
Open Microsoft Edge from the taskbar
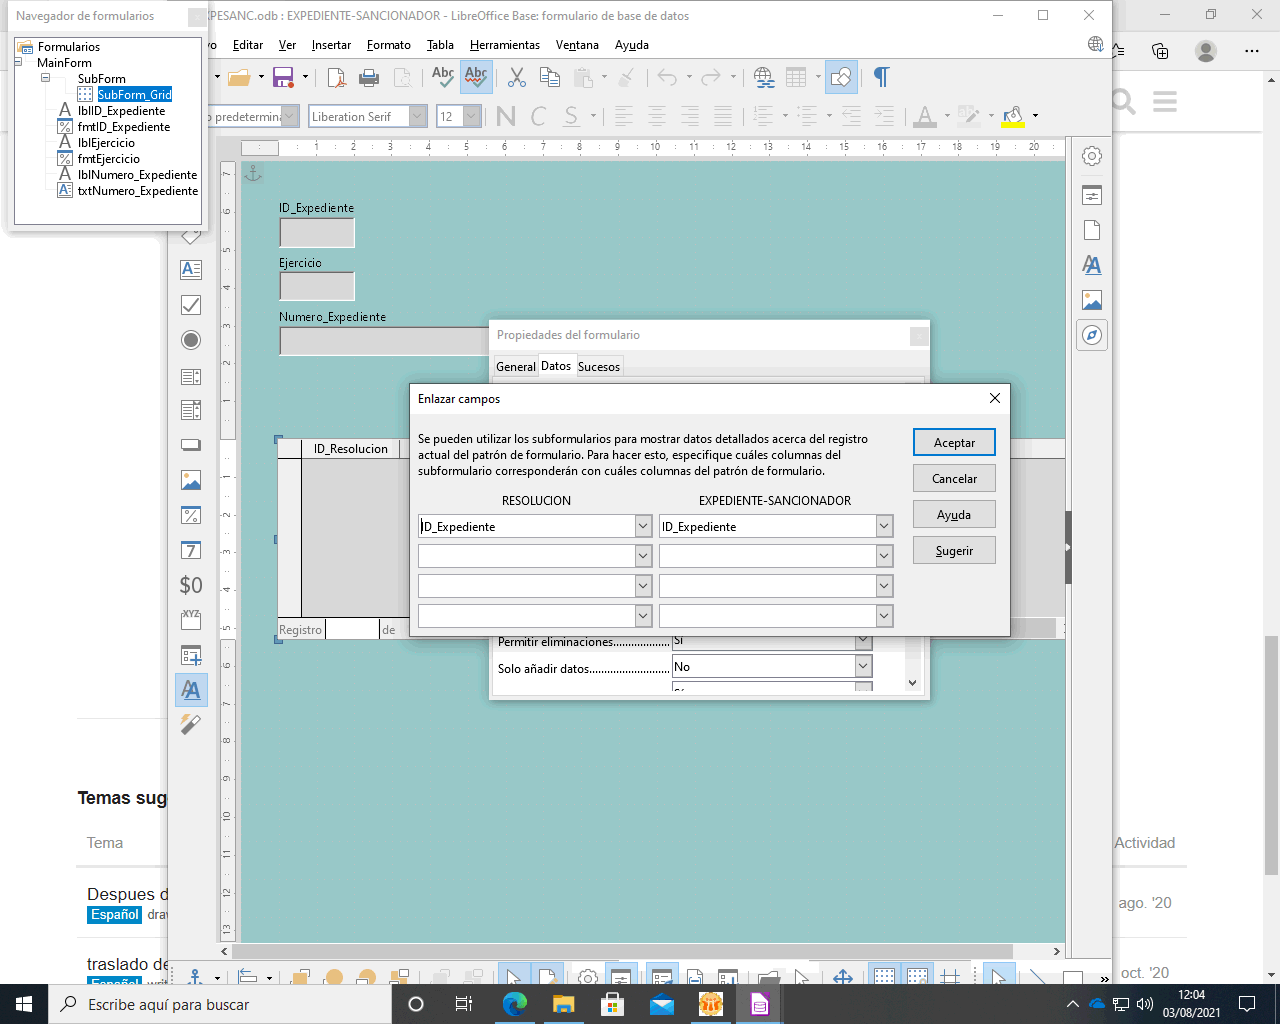(514, 1004)
